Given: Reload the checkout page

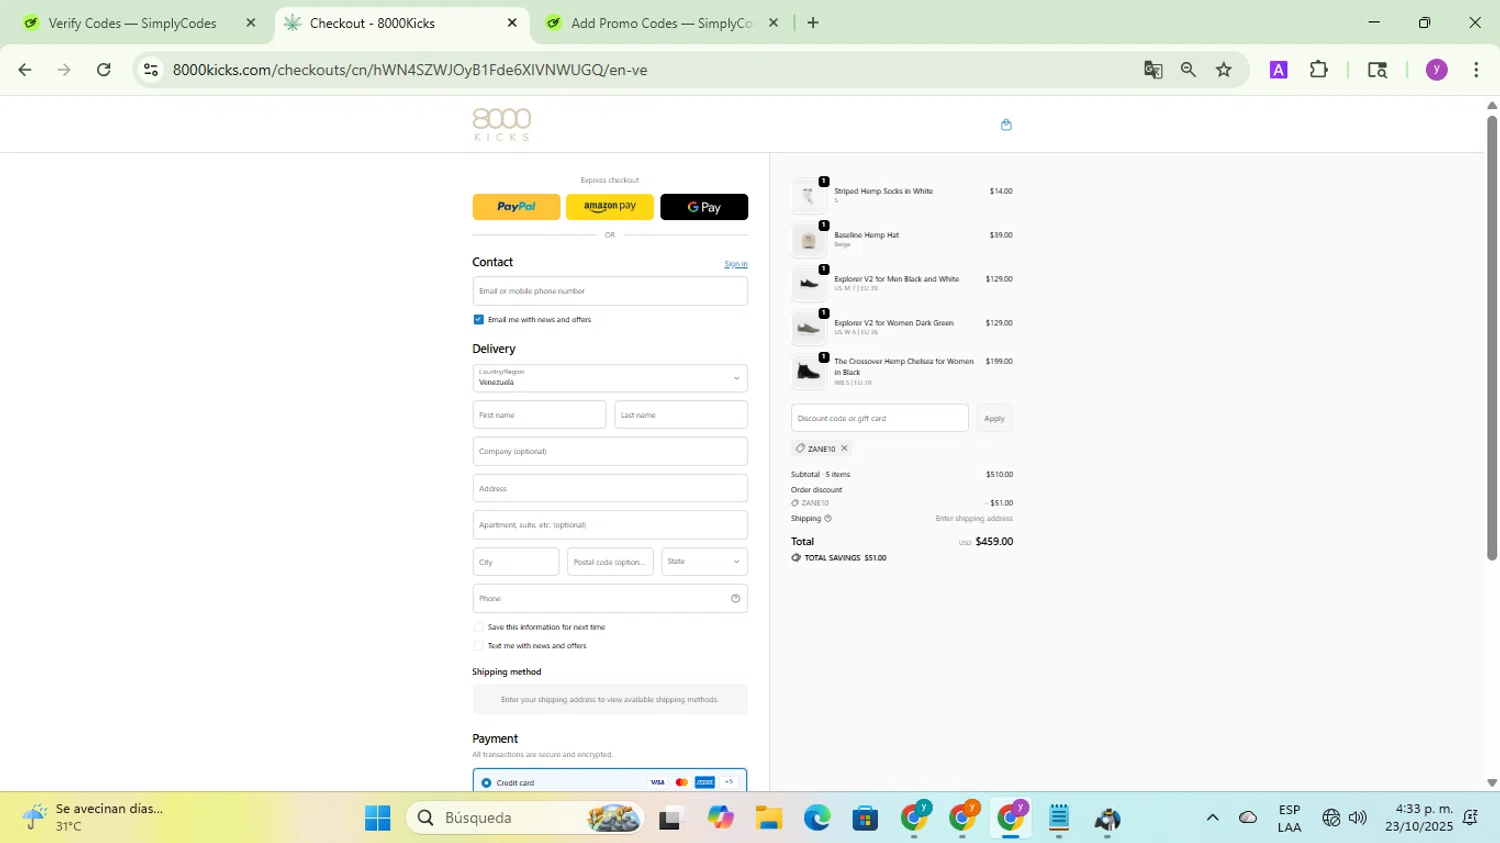Looking at the screenshot, I should pos(104,70).
